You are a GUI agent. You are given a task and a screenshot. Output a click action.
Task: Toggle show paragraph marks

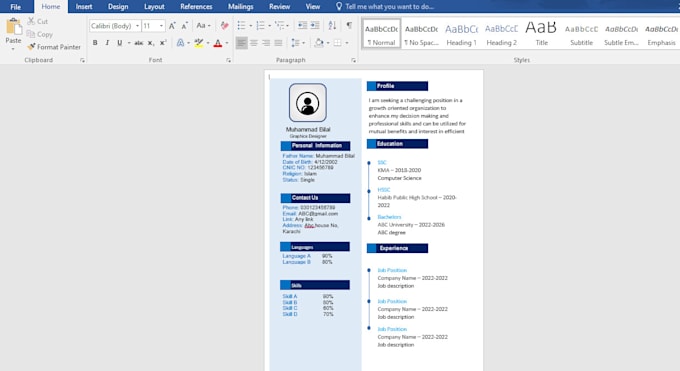point(349,26)
